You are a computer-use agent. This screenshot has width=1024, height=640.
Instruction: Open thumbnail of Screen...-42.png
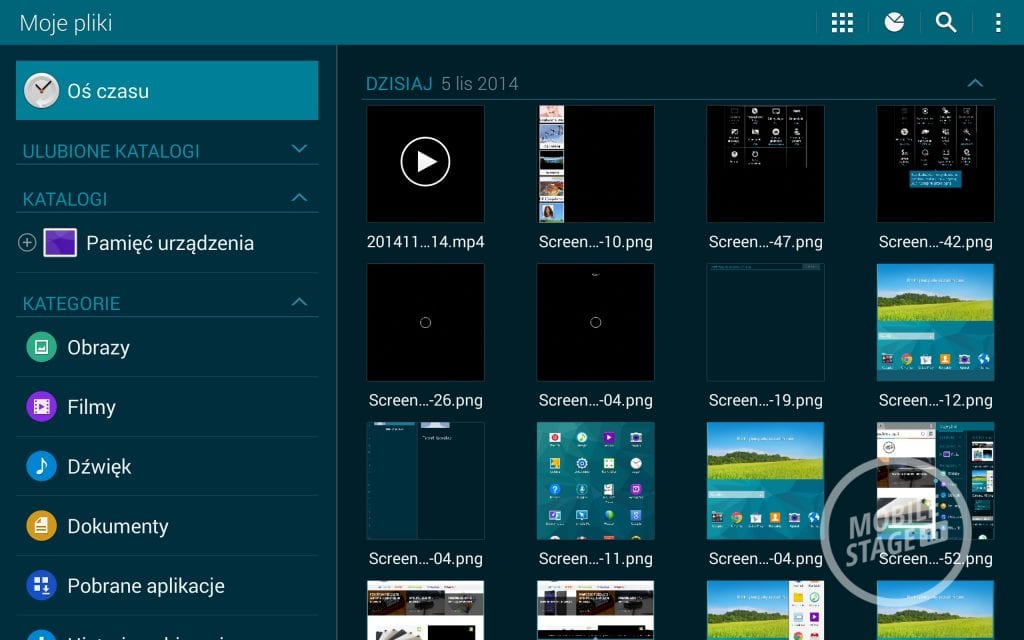(935, 164)
